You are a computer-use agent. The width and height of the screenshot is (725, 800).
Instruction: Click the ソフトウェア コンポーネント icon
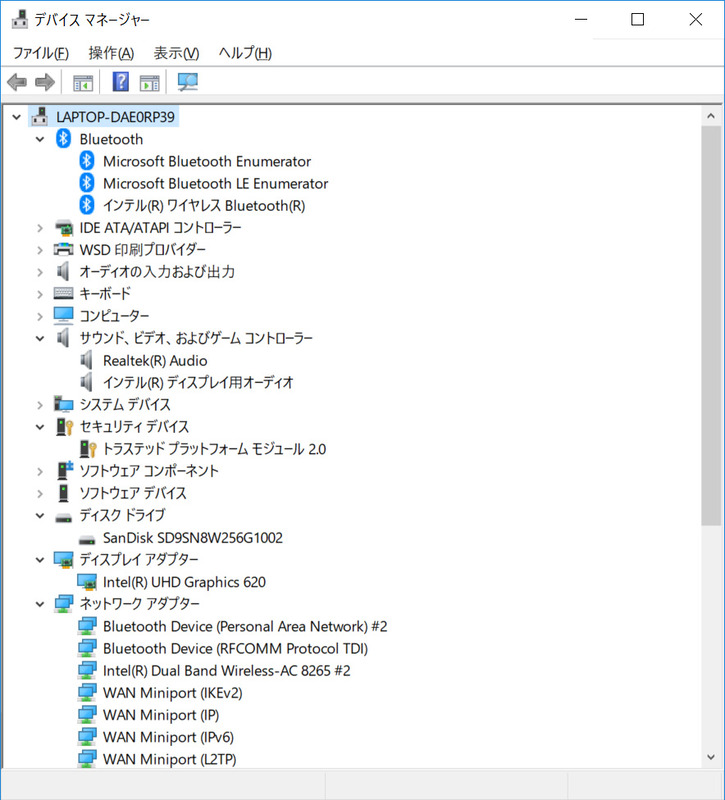pos(65,470)
